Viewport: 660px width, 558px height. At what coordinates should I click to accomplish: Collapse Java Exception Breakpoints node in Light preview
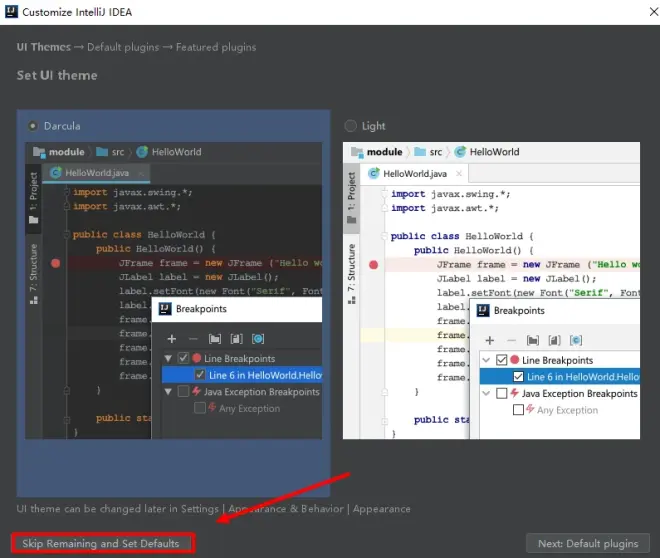pos(486,393)
